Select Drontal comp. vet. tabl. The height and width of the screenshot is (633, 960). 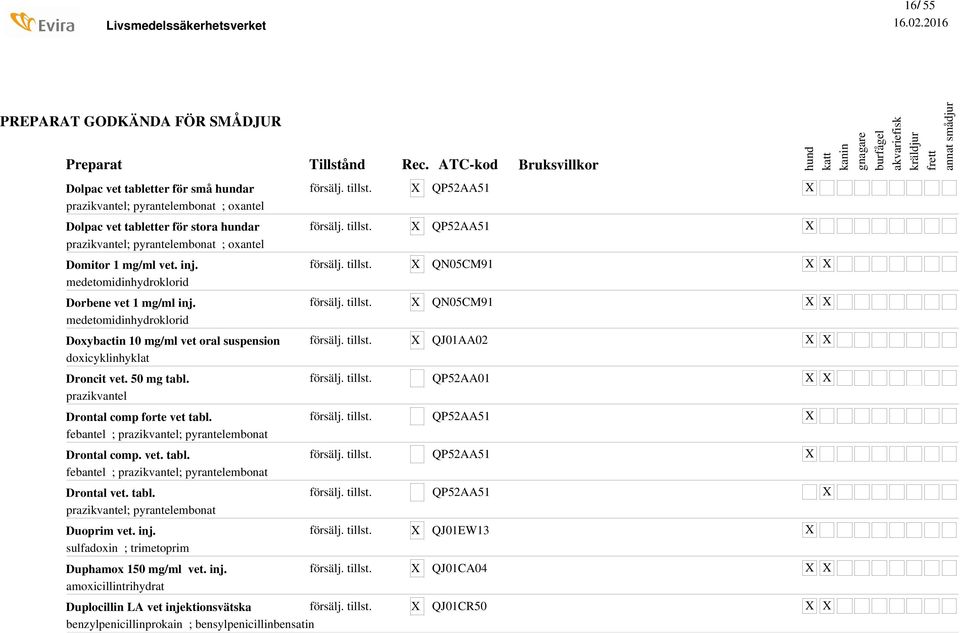pyautogui.click(x=128, y=455)
